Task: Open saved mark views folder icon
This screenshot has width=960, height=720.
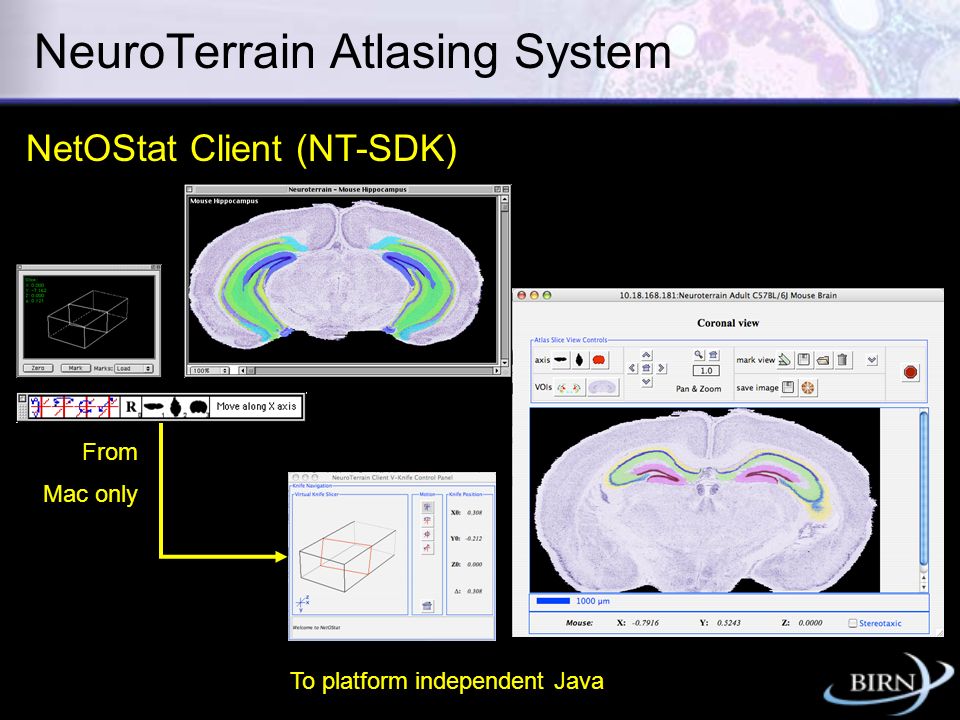Action: (x=823, y=360)
